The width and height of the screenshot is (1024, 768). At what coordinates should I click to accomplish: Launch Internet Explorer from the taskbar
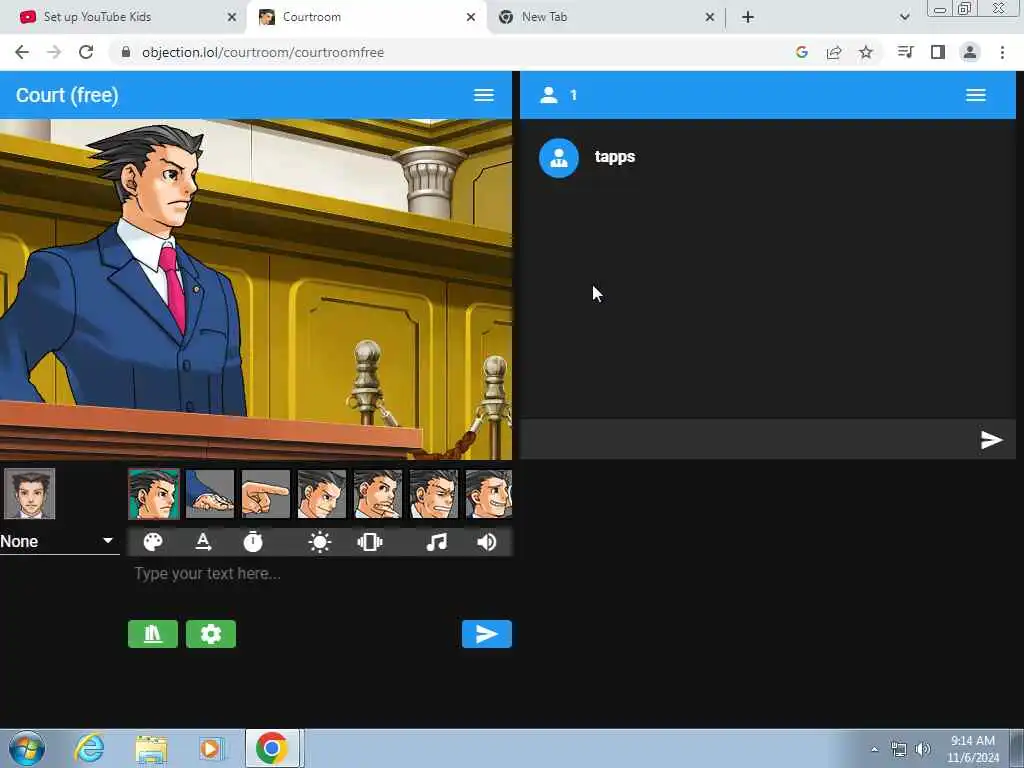pos(89,748)
